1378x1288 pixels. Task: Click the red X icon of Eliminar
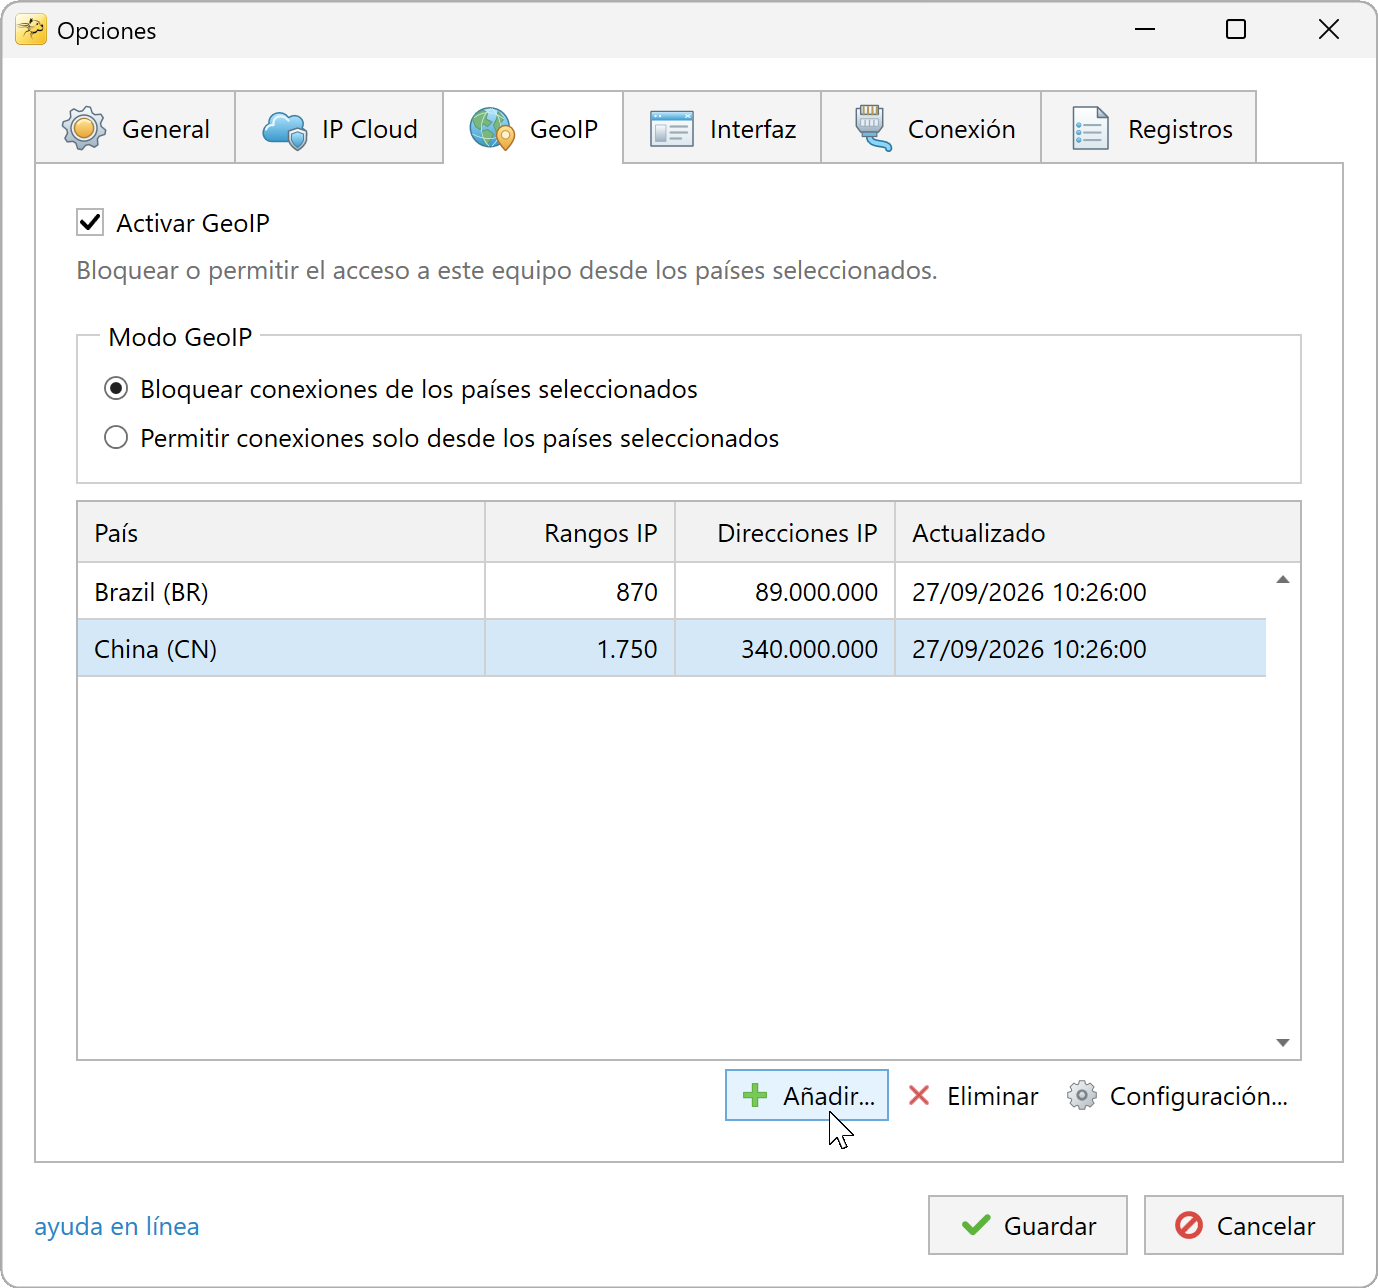(919, 1096)
